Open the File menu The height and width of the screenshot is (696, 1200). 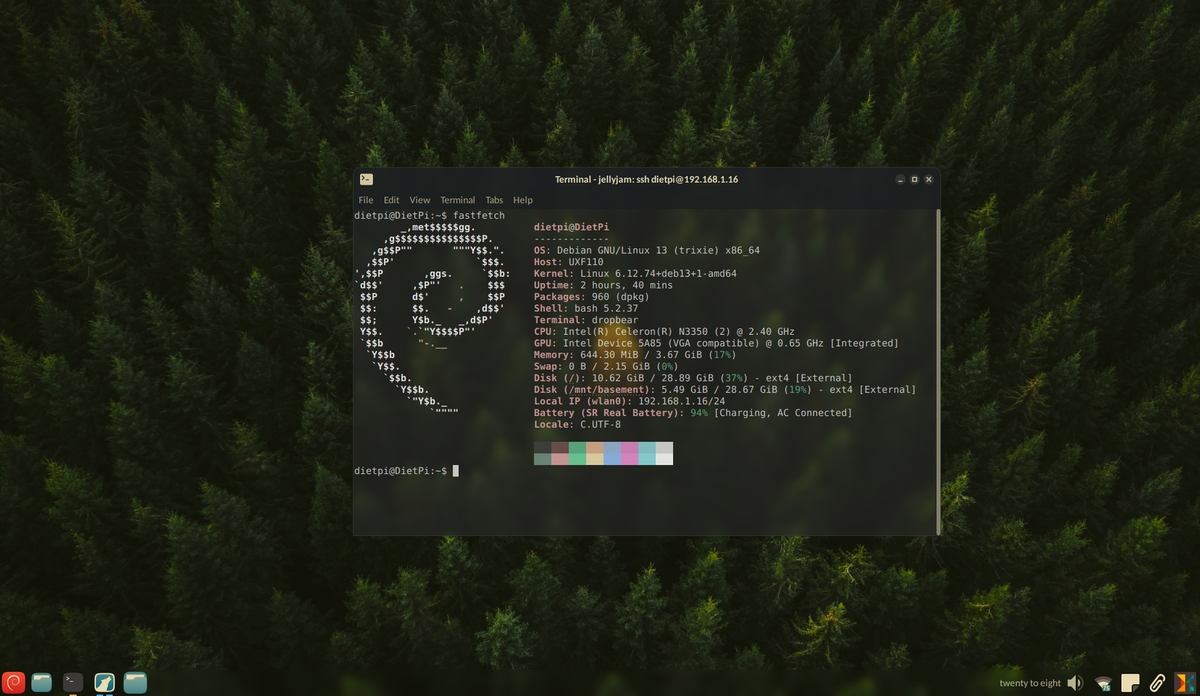coord(366,200)
